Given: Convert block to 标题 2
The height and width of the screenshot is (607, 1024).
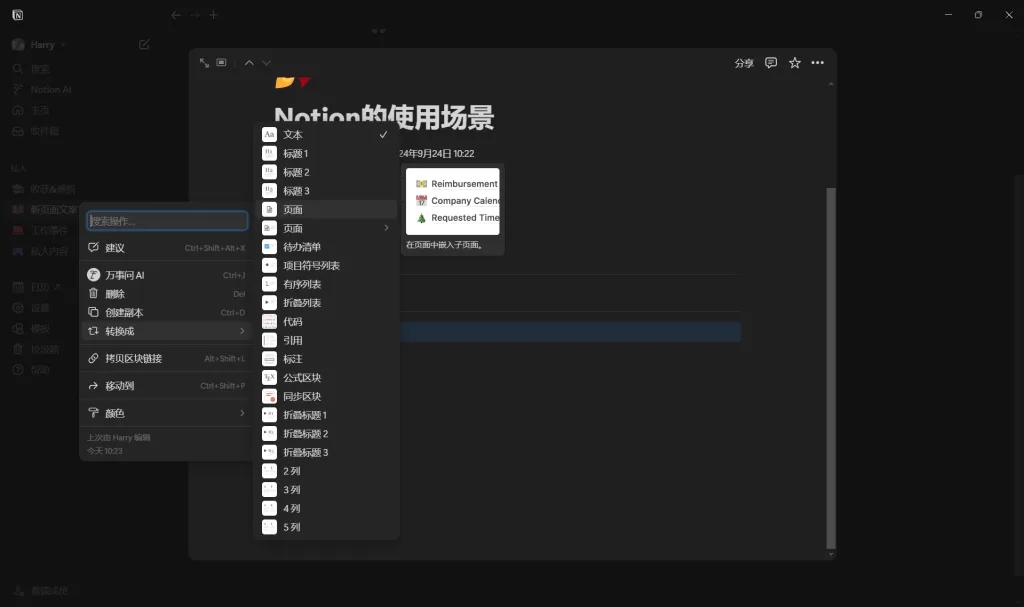Looking at the screenshot, I should (x=325, y=172).
